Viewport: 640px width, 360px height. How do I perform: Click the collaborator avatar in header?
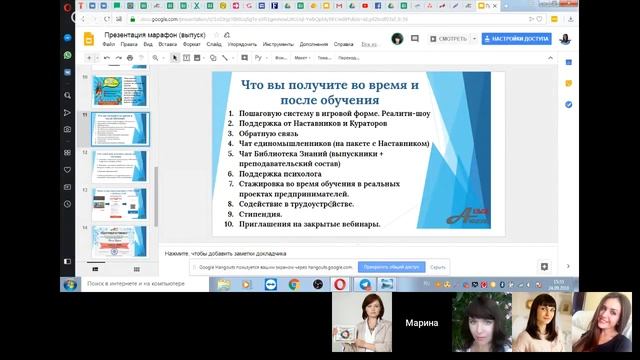[x=397, y=39]
